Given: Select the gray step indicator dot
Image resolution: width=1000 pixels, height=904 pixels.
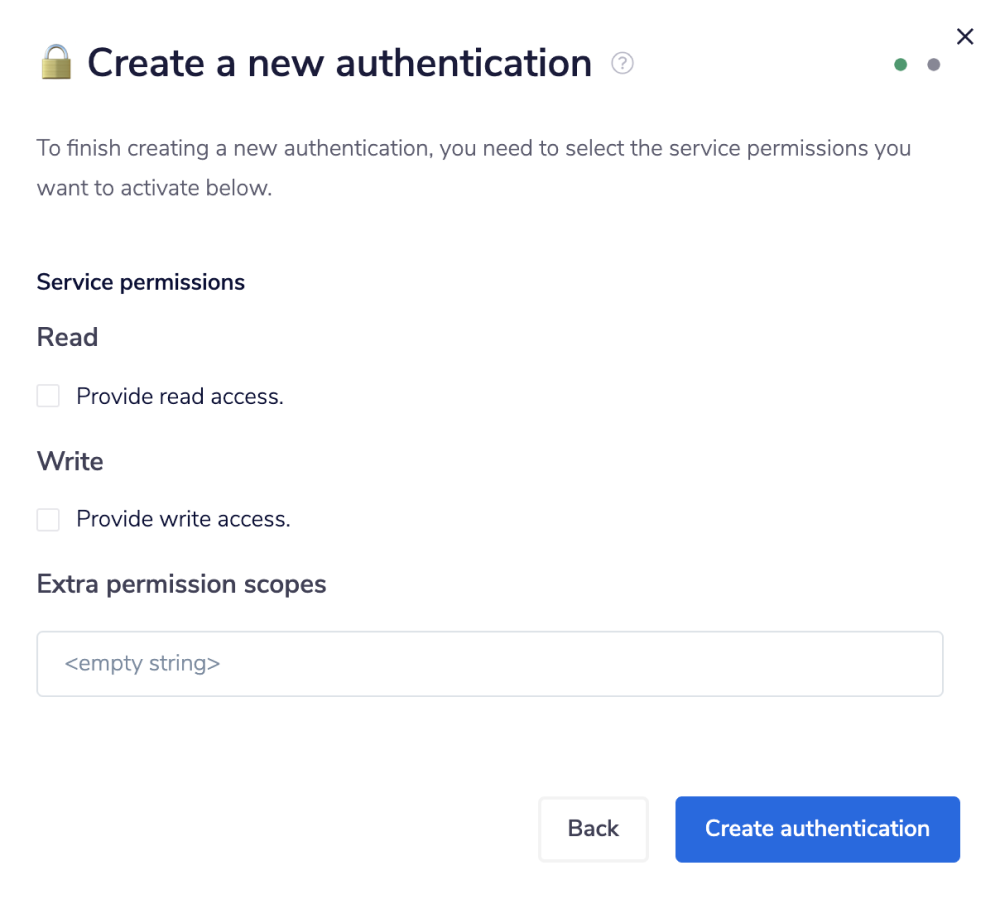Looking at the screenshot, I should (934, 65).
